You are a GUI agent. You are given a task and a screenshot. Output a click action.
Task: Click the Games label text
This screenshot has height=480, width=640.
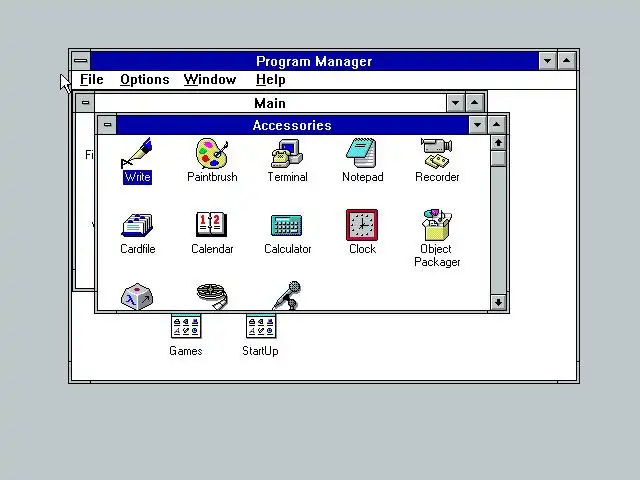pyautogui.click(x=186, y=351)
